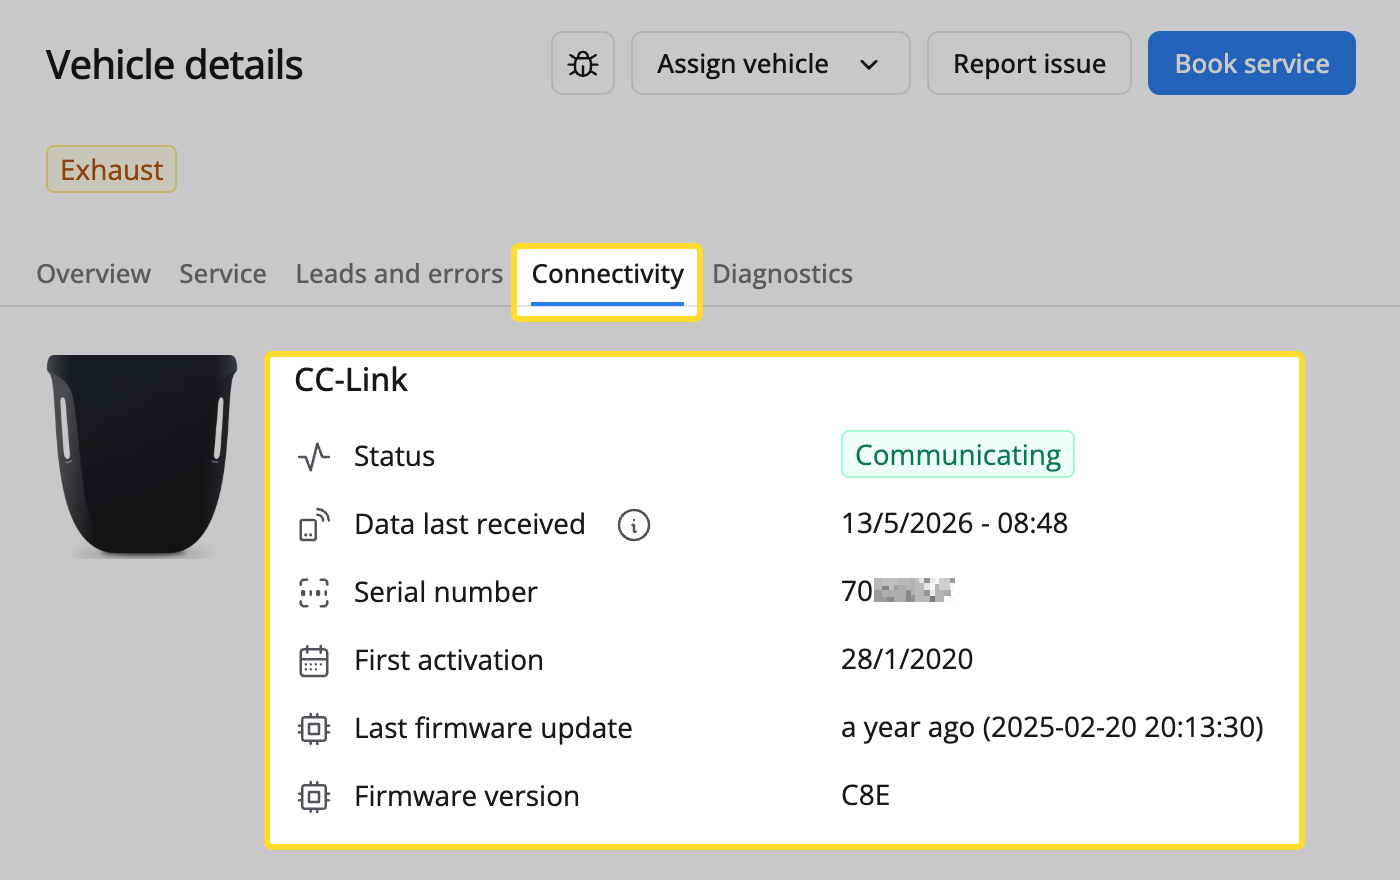This screenshot has height=880, width=1400.
Task: Click the Report issue button
Action: point(1029,63)
